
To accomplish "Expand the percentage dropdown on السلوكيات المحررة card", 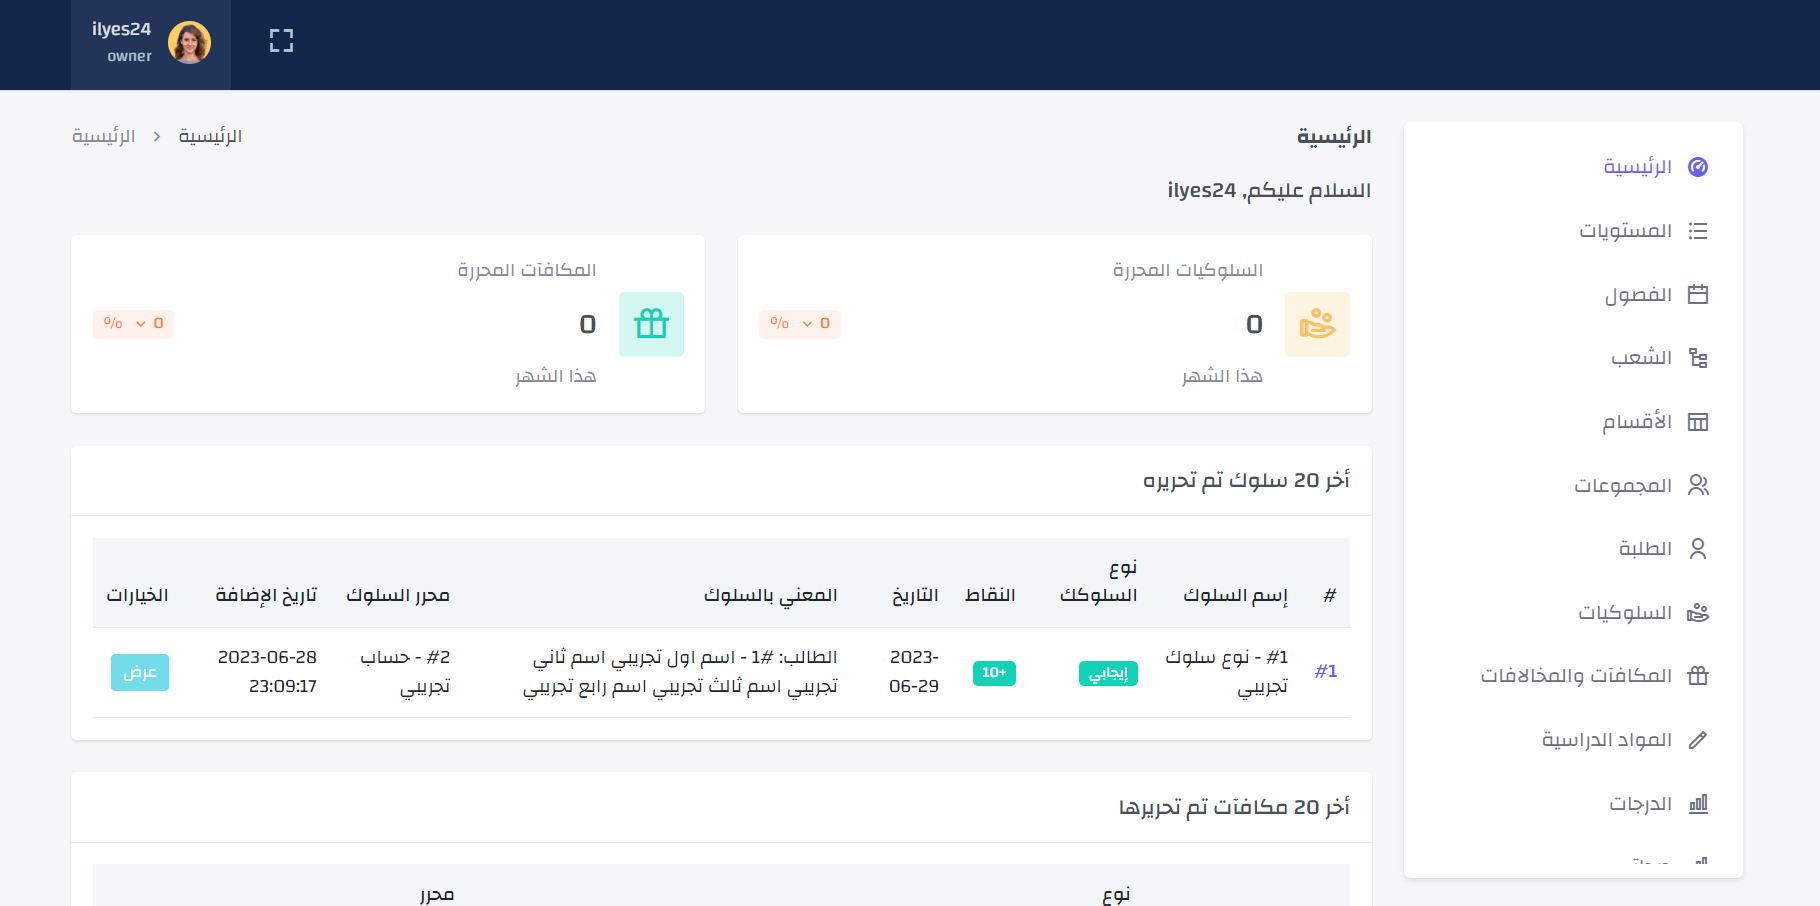I will 800,323.
